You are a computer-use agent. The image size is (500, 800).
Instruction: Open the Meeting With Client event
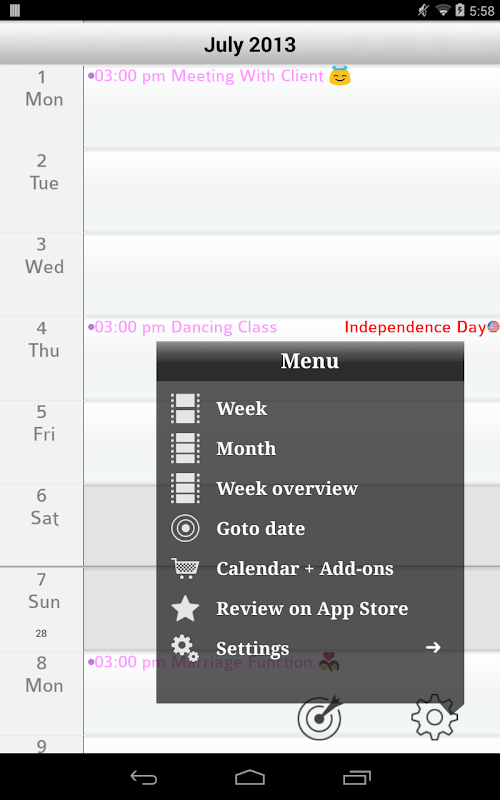[x=219, y=76]
